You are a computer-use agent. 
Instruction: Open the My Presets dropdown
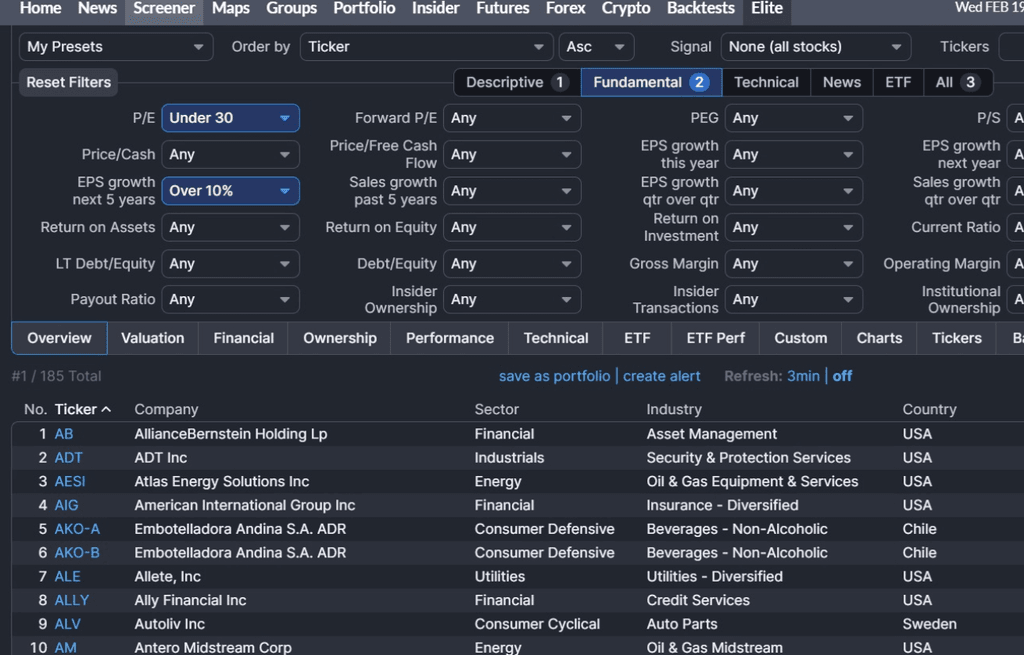[115, 46]
